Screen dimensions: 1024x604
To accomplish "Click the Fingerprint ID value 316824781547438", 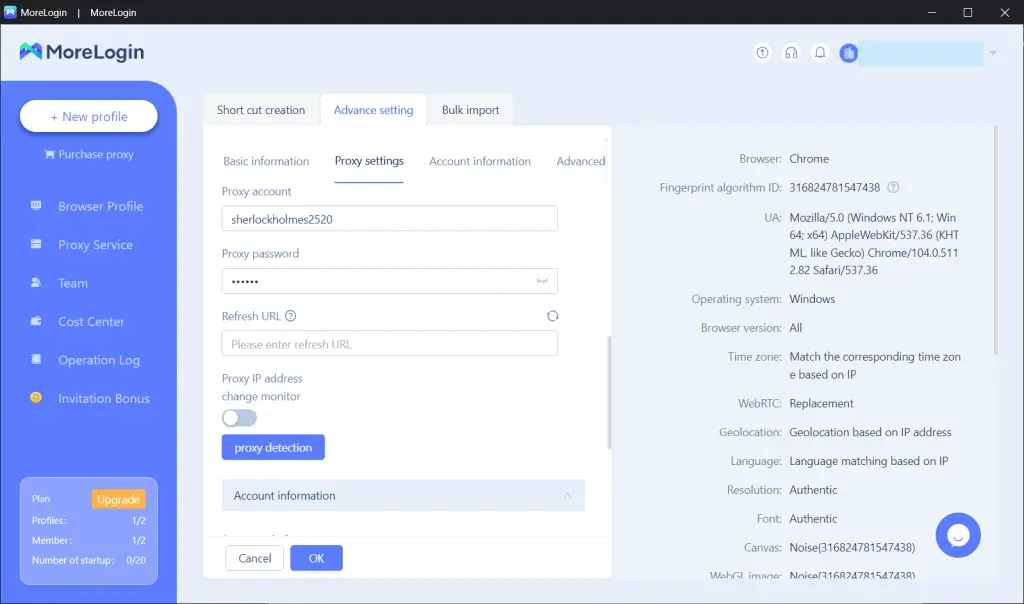I will tap(835, 187).
